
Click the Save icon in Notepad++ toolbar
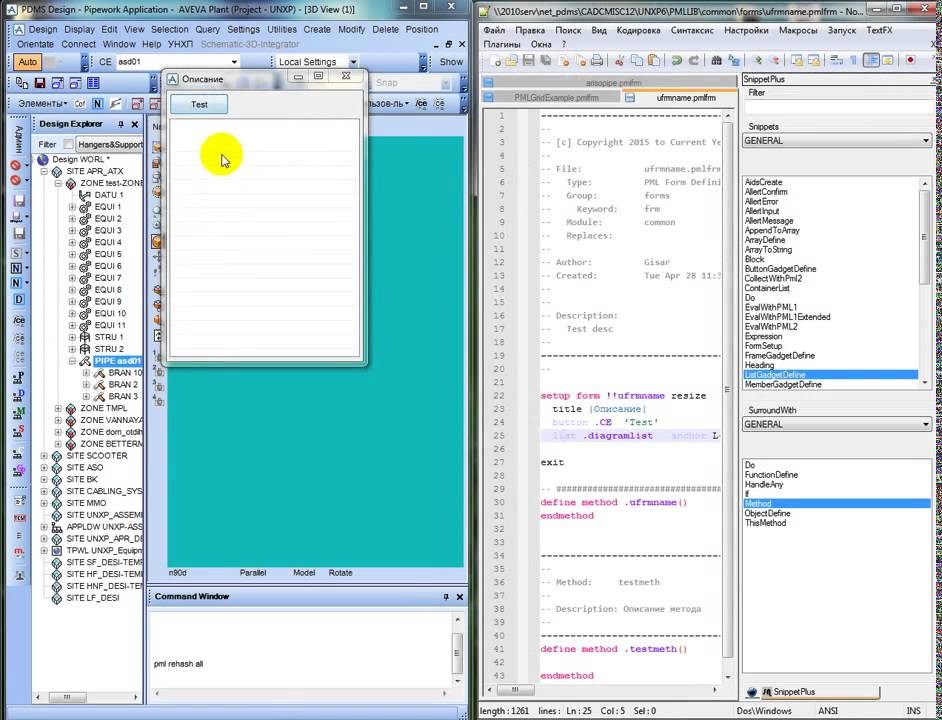[529, 60]
